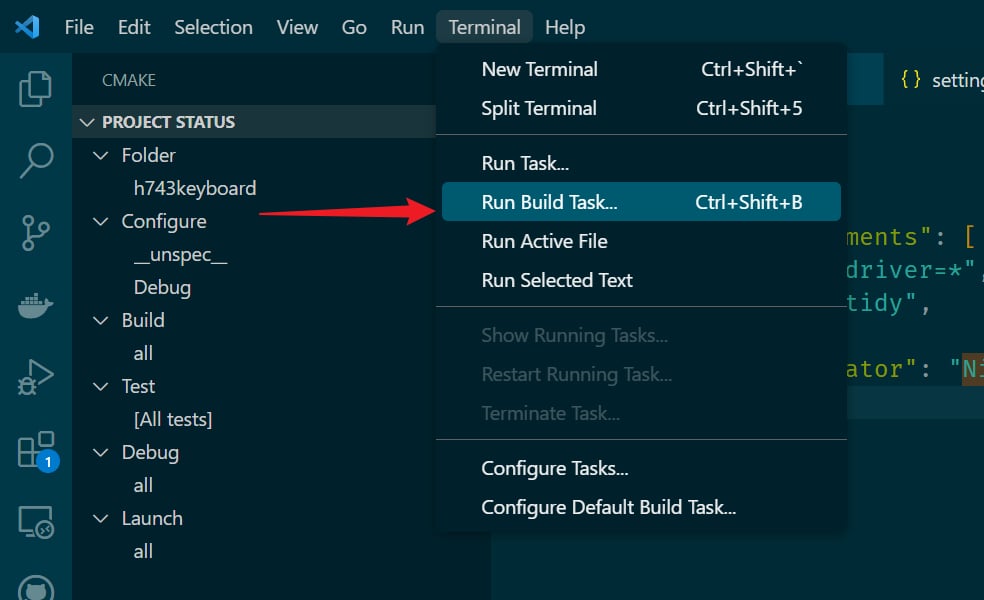
Task: Open the File menu
Action: pyautogui.click(x=79, y=27)
